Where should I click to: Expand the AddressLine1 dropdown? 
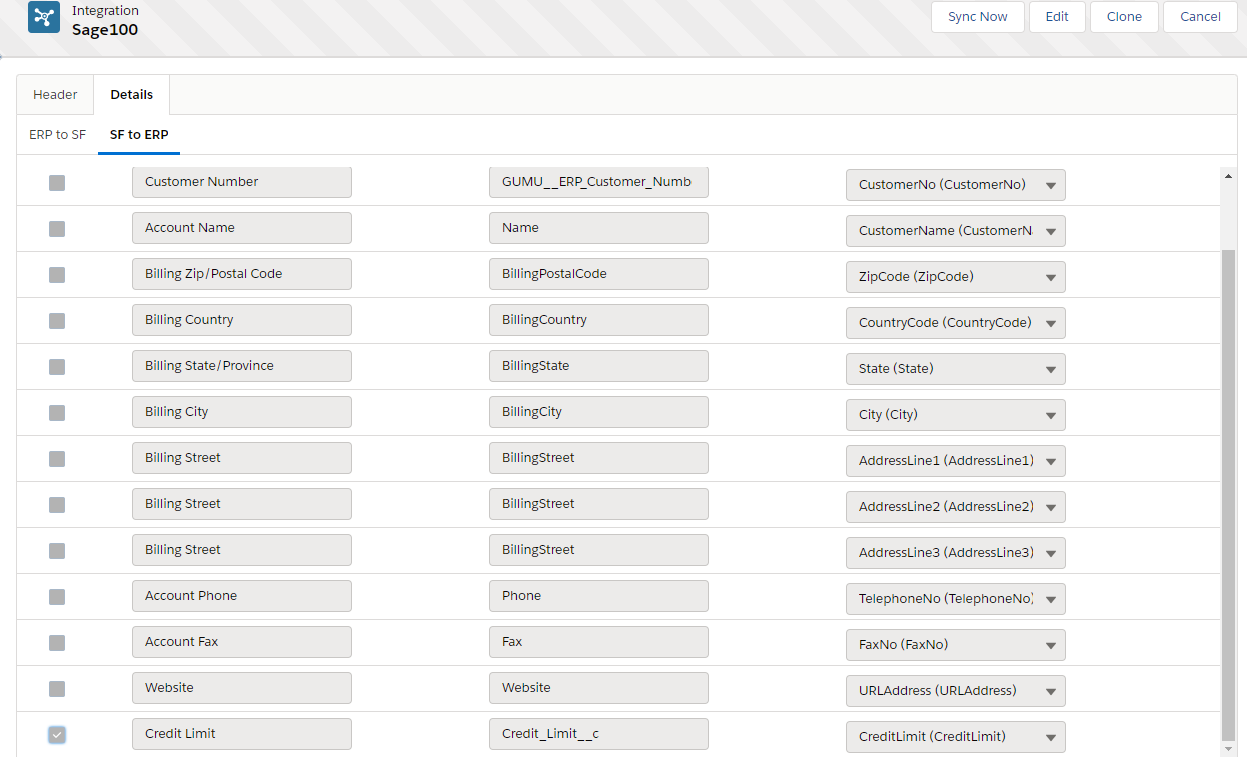(x=955, y=461)
